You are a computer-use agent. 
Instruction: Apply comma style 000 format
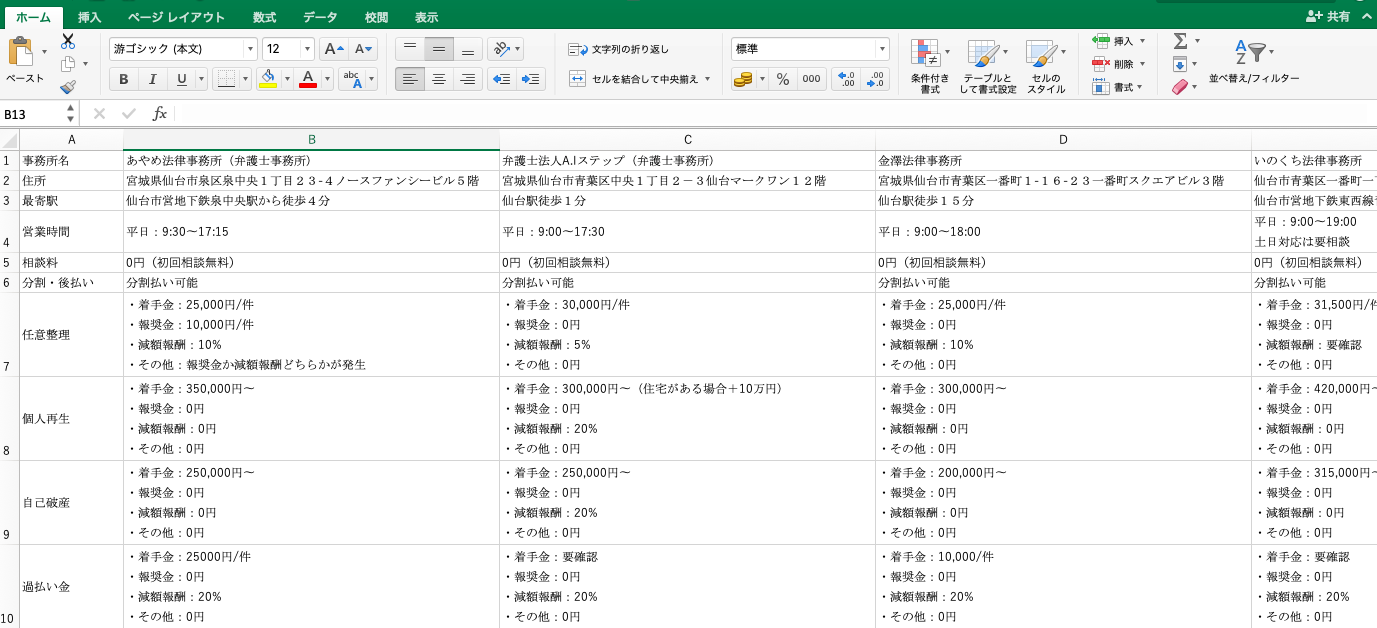(811, 79)
